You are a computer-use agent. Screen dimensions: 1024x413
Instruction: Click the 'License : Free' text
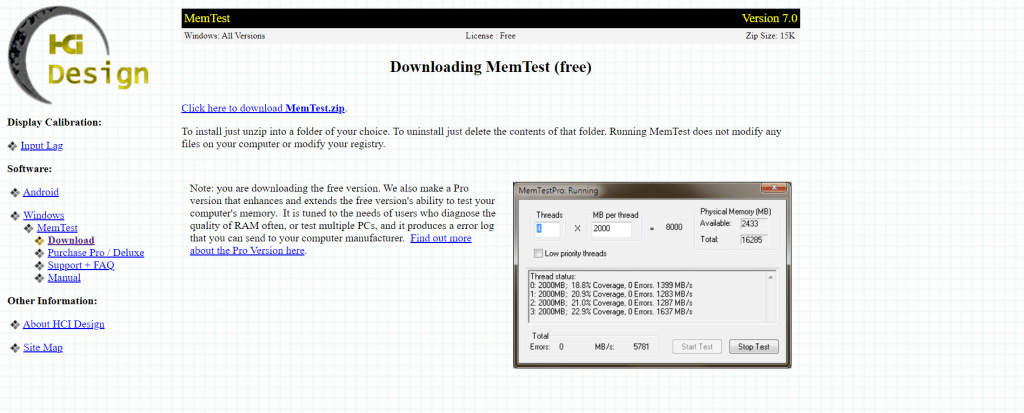click(490, 36)
